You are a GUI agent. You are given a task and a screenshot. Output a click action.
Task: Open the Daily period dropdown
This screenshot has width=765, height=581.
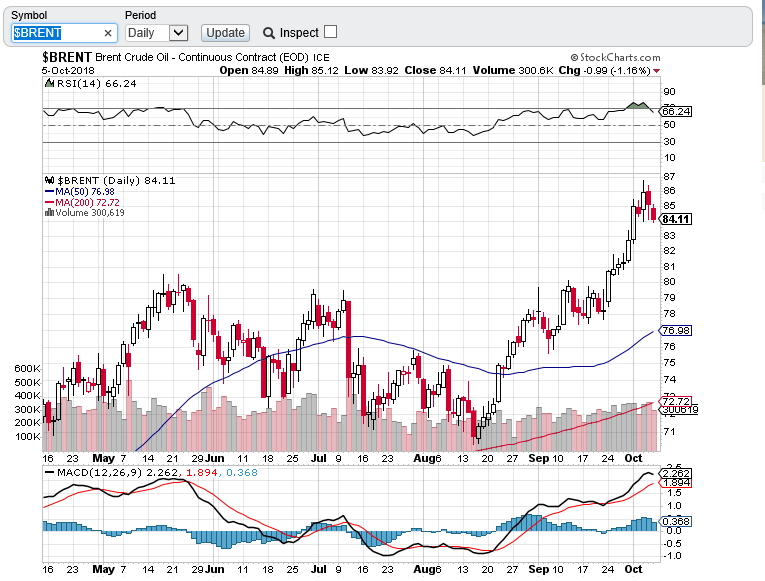pyautogui.click(x=157, y=33)
